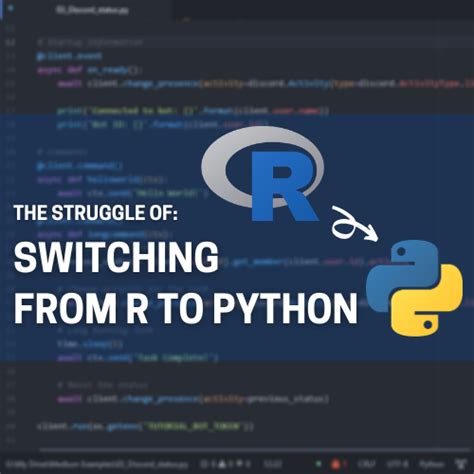Click the blue file icon beside the tab
The height and width of the screenshot is (474, 474).
tap(10, 8)
